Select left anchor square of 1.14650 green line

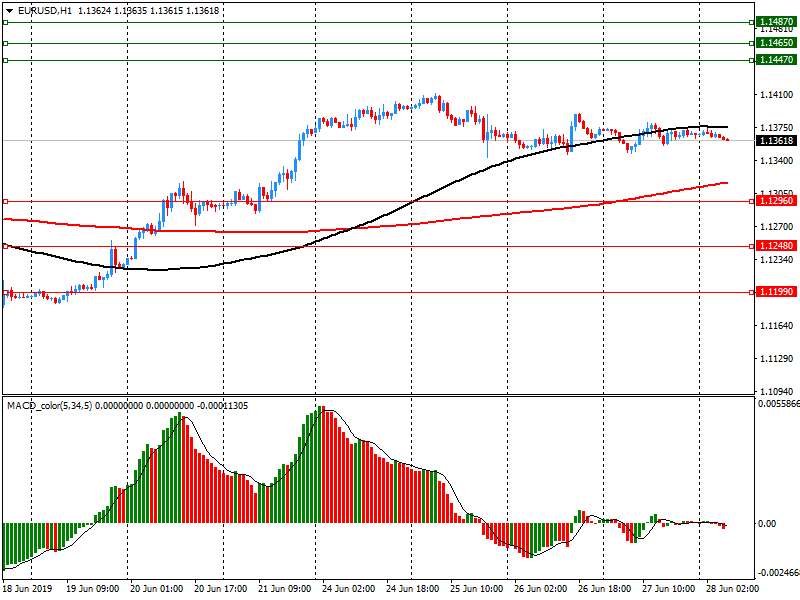pos(6,43)
